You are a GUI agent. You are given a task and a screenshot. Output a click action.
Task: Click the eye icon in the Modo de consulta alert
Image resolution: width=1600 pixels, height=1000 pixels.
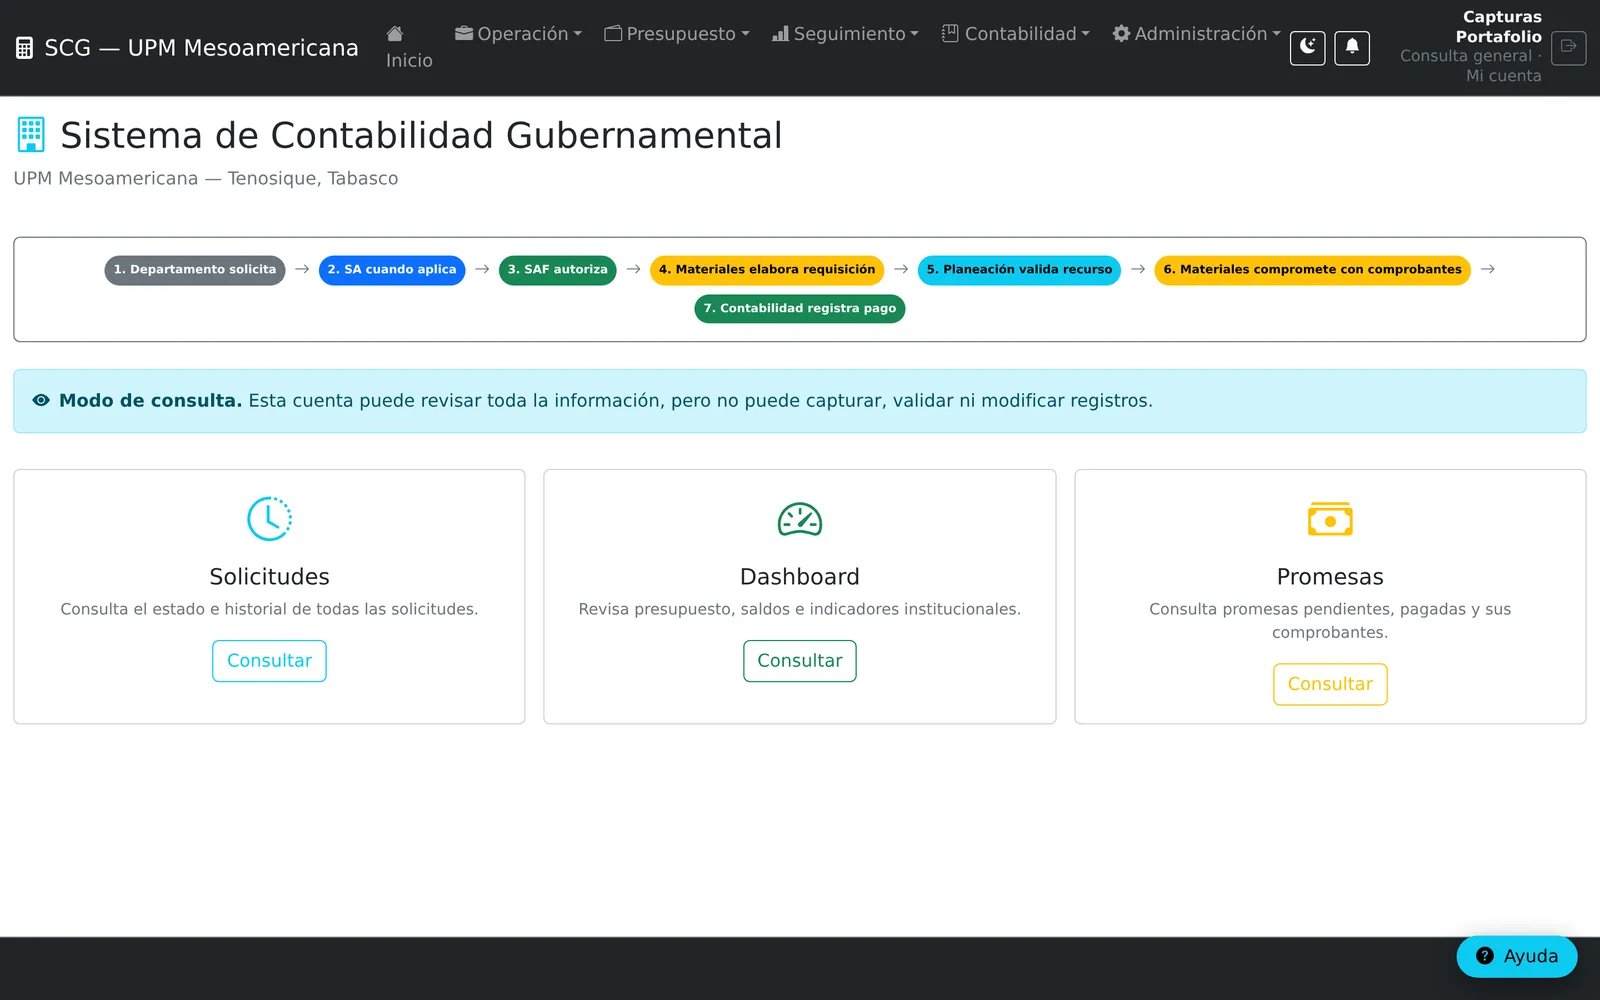click(x=41, y=400)
